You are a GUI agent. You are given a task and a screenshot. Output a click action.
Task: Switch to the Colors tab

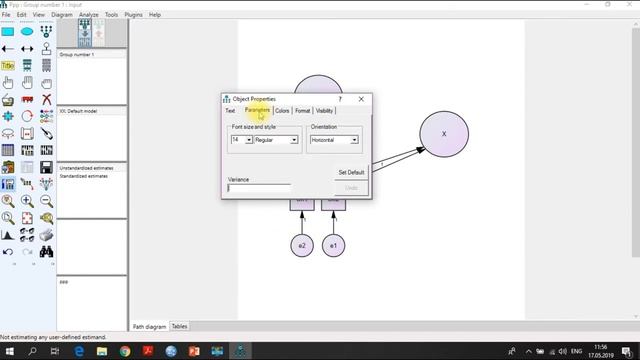point(282,111)
